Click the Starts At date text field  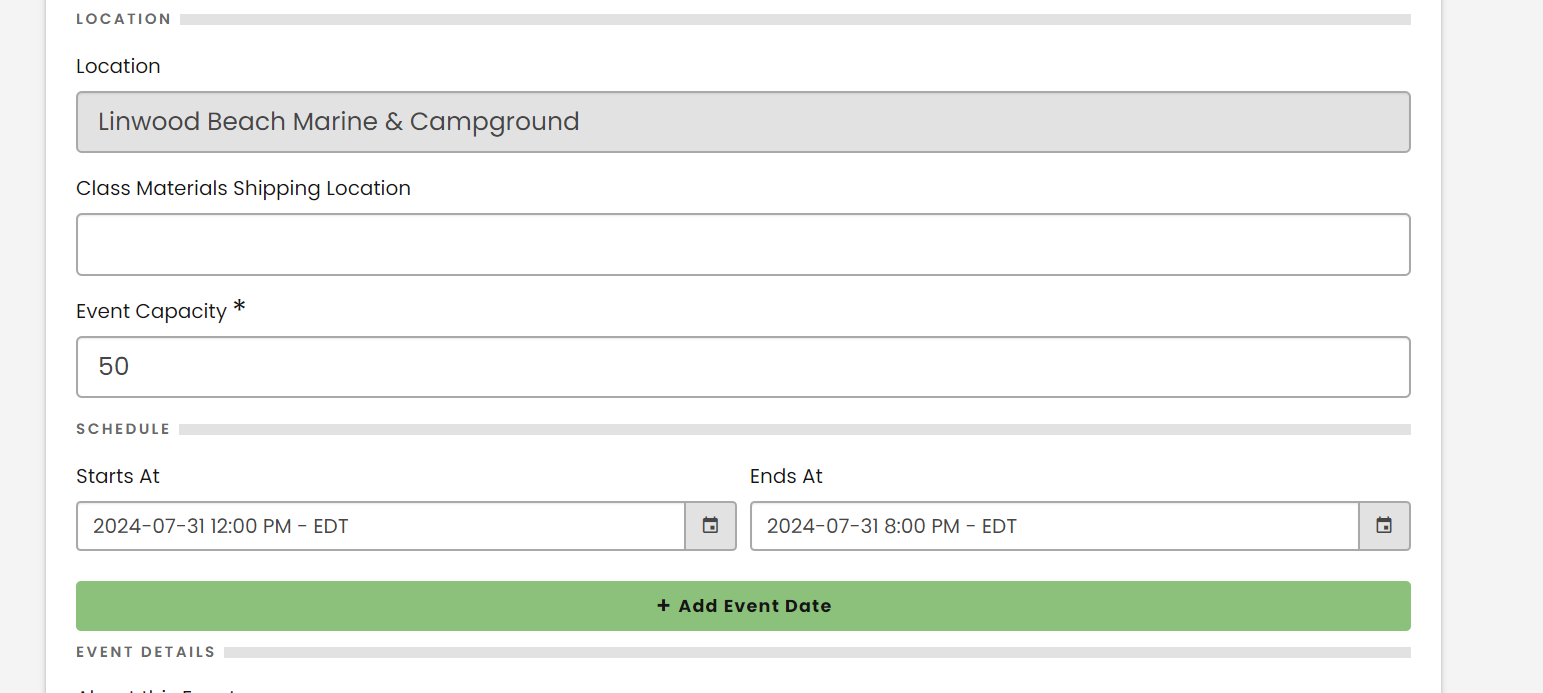380,526
